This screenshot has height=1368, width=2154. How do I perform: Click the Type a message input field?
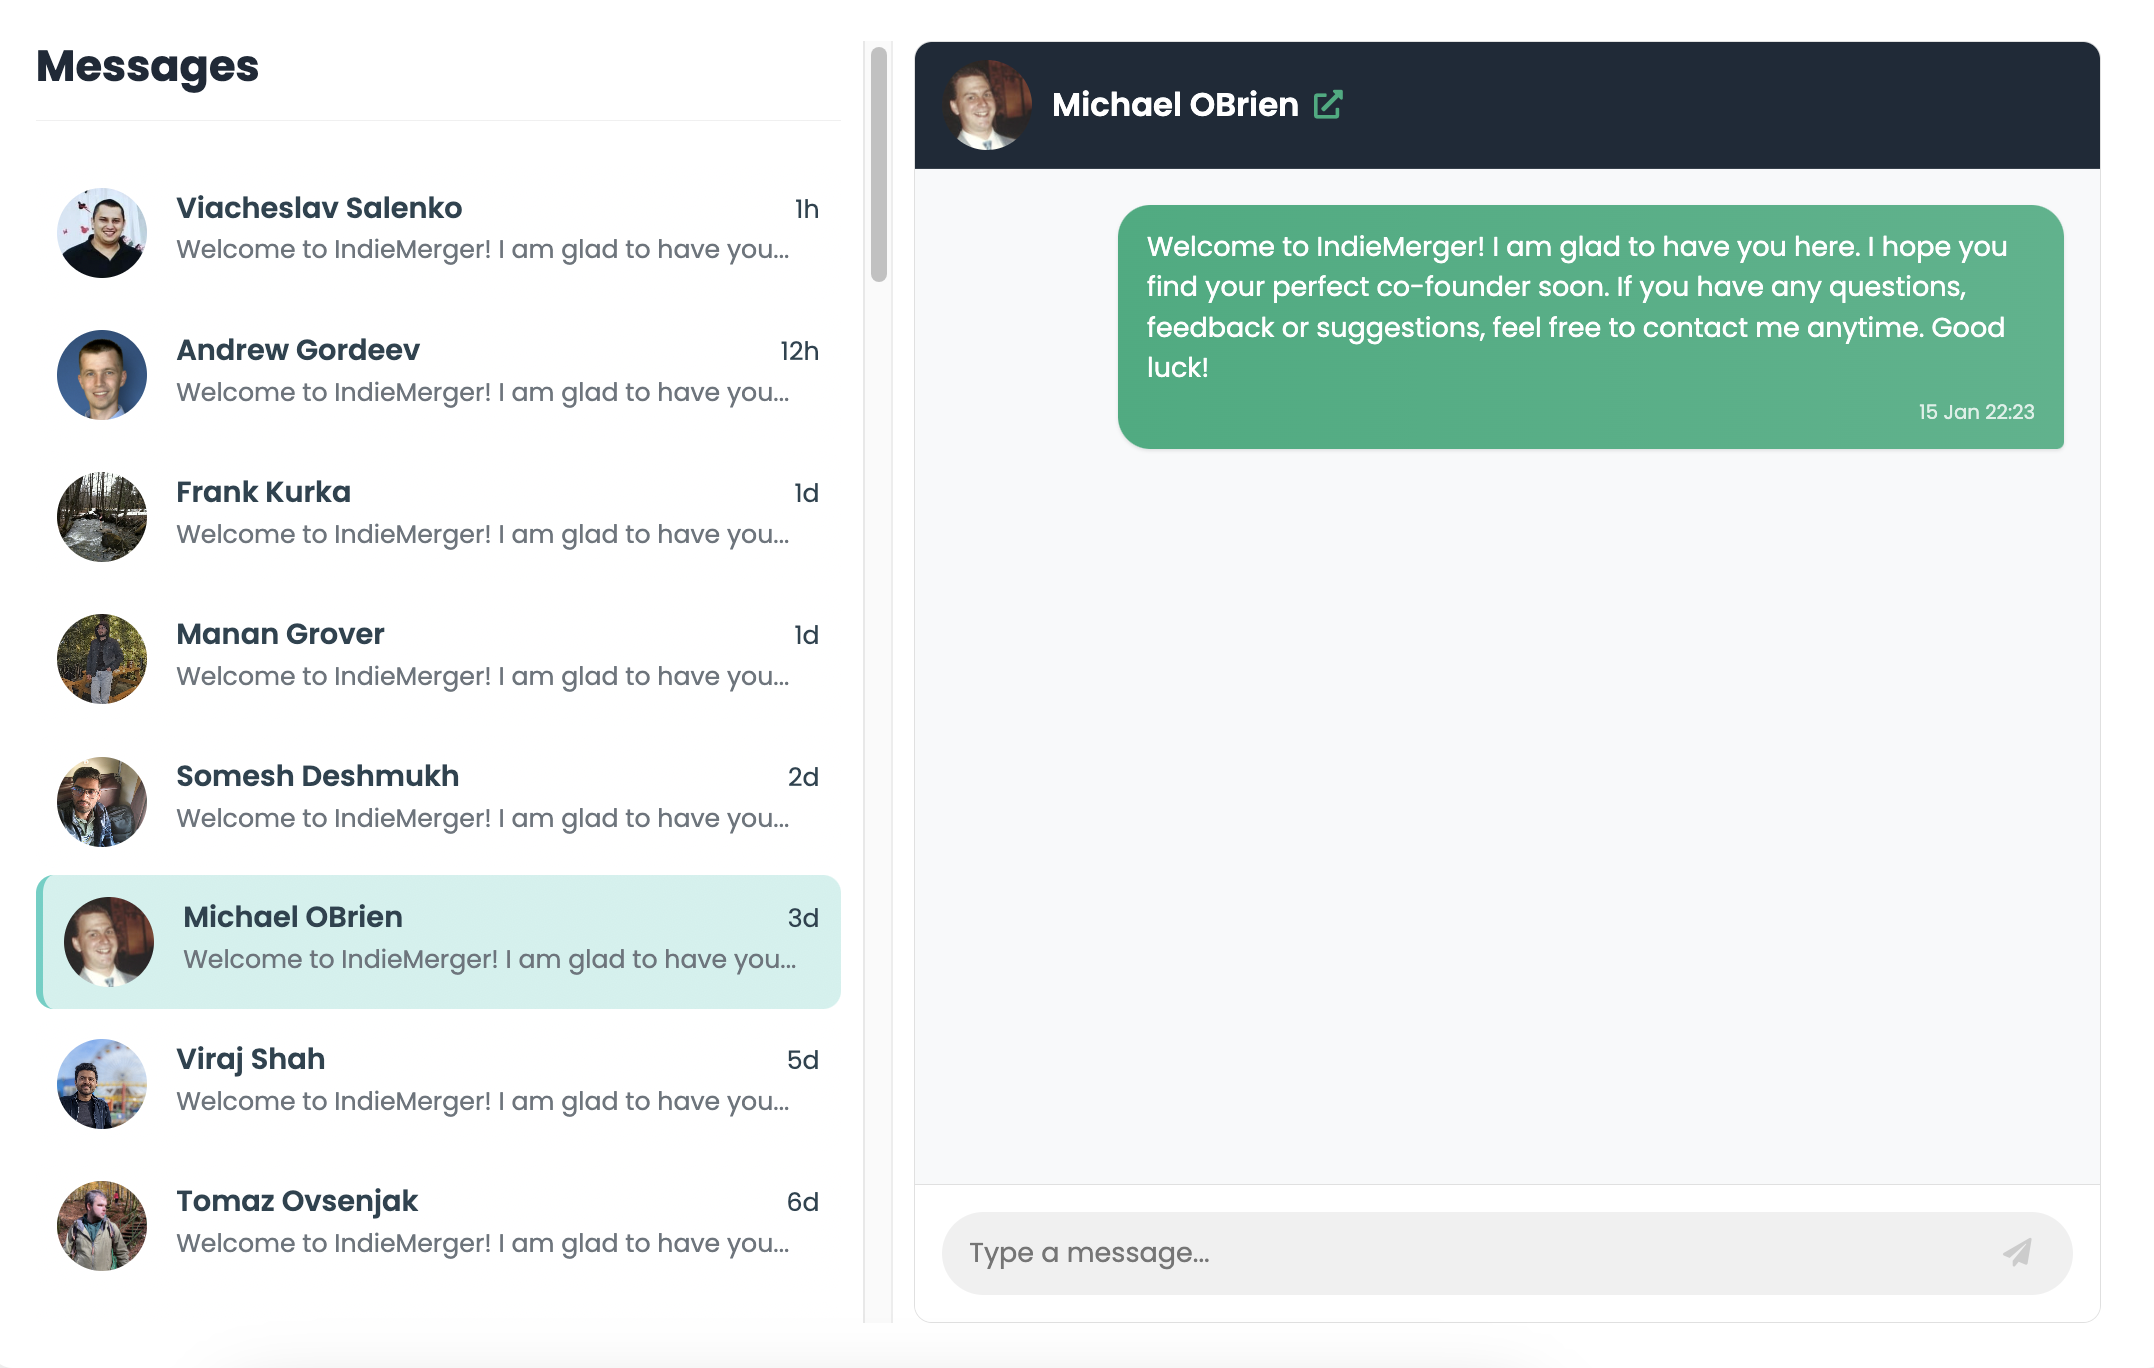point(1400,1252)
